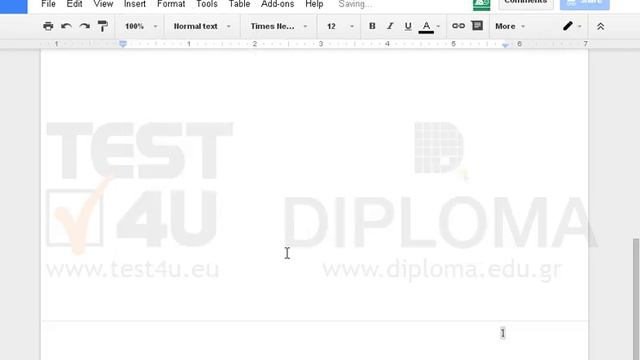Click the blue Share button
640x360 pixels.
584,3
